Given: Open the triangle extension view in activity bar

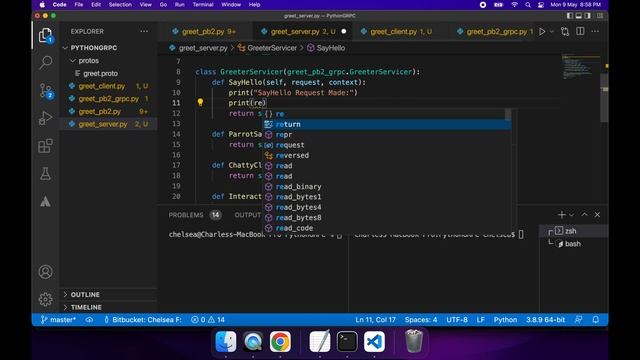Looking at the screenshot, I should pos(45,201).
